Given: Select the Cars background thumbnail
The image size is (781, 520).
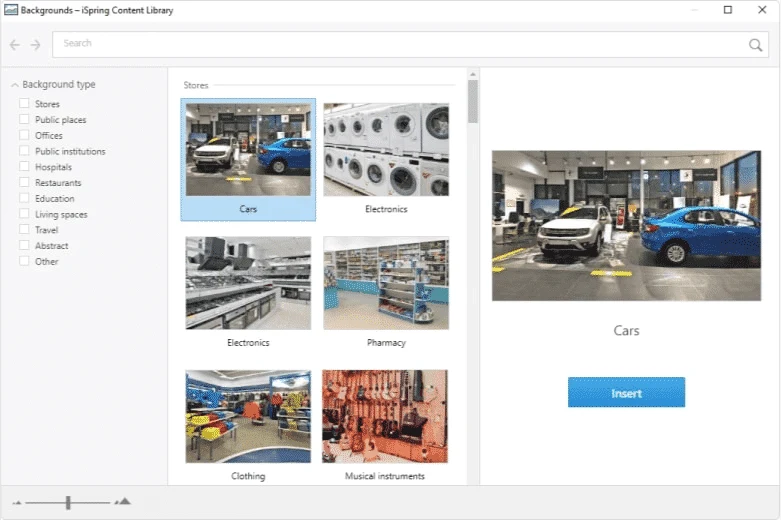Looking at the screenshot, I should click(248, 149).
